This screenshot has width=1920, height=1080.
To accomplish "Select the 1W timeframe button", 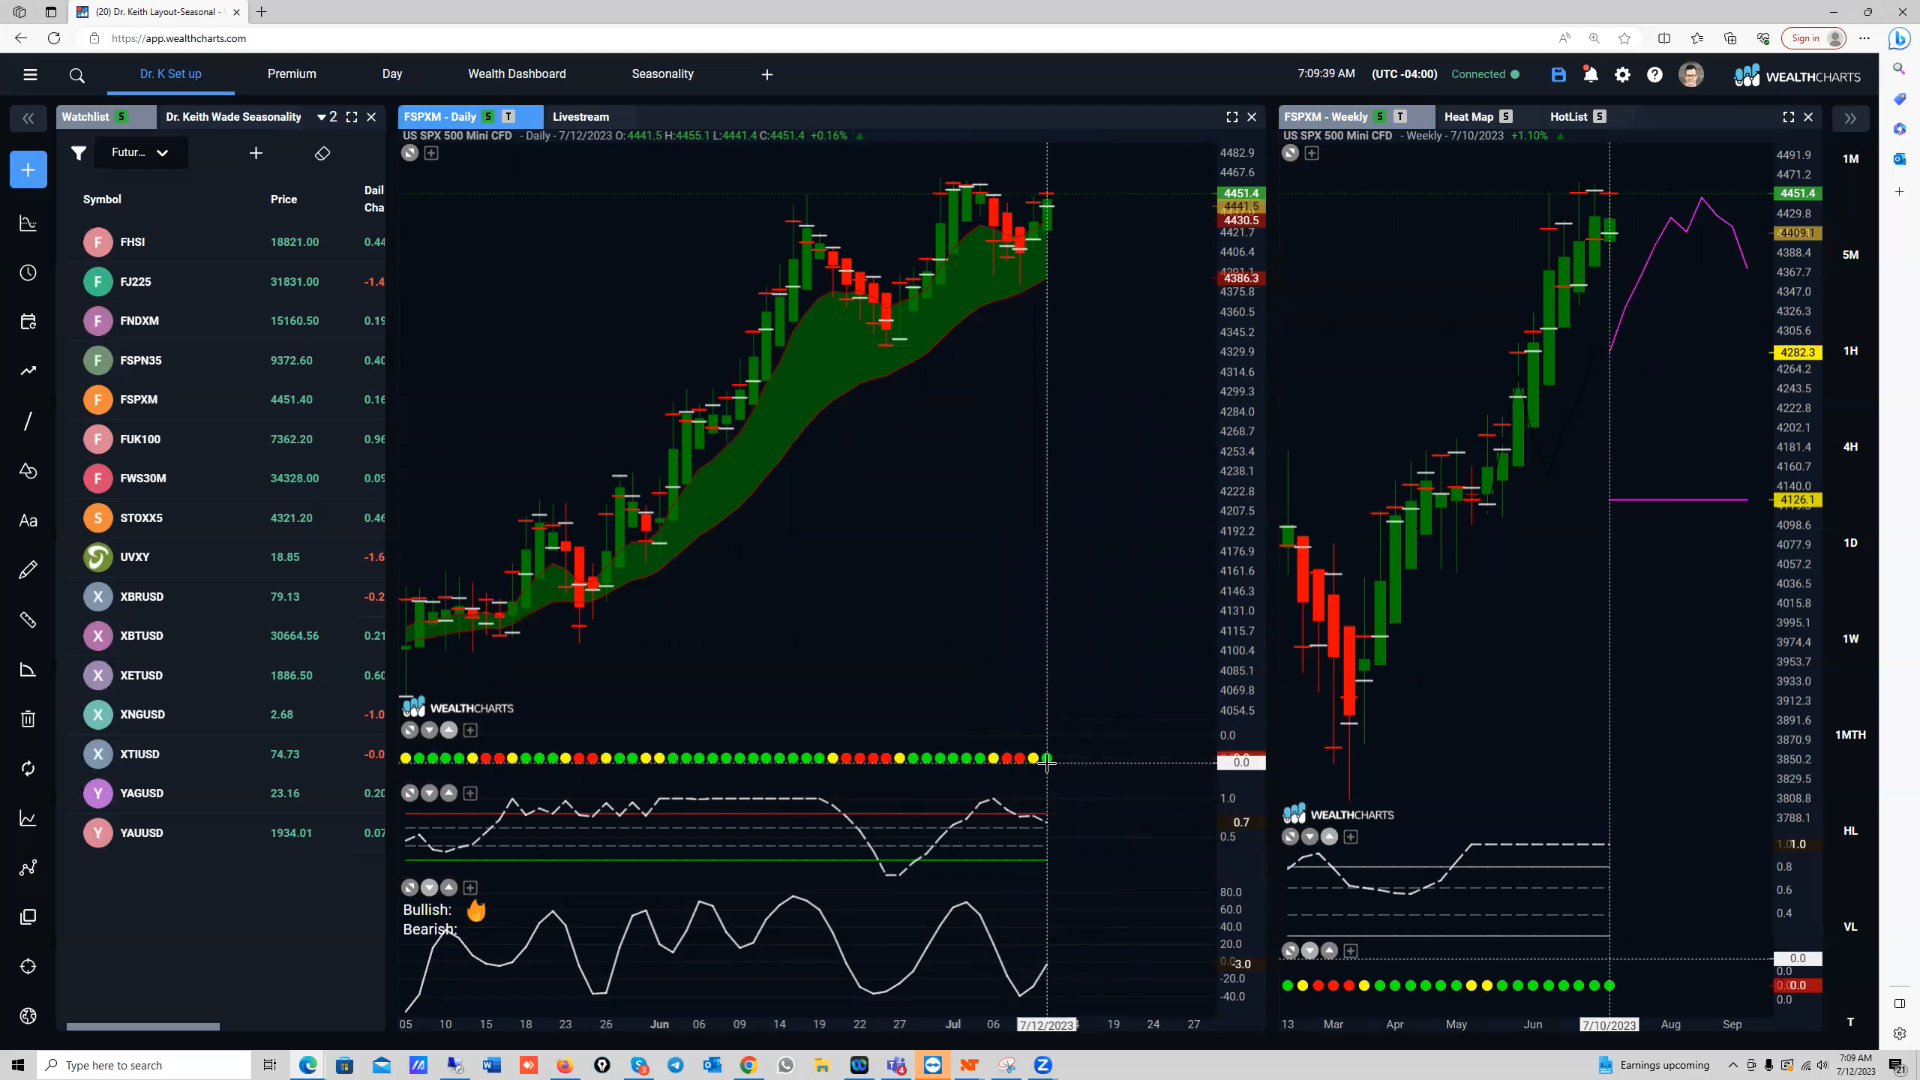I will pos(1850,639).
